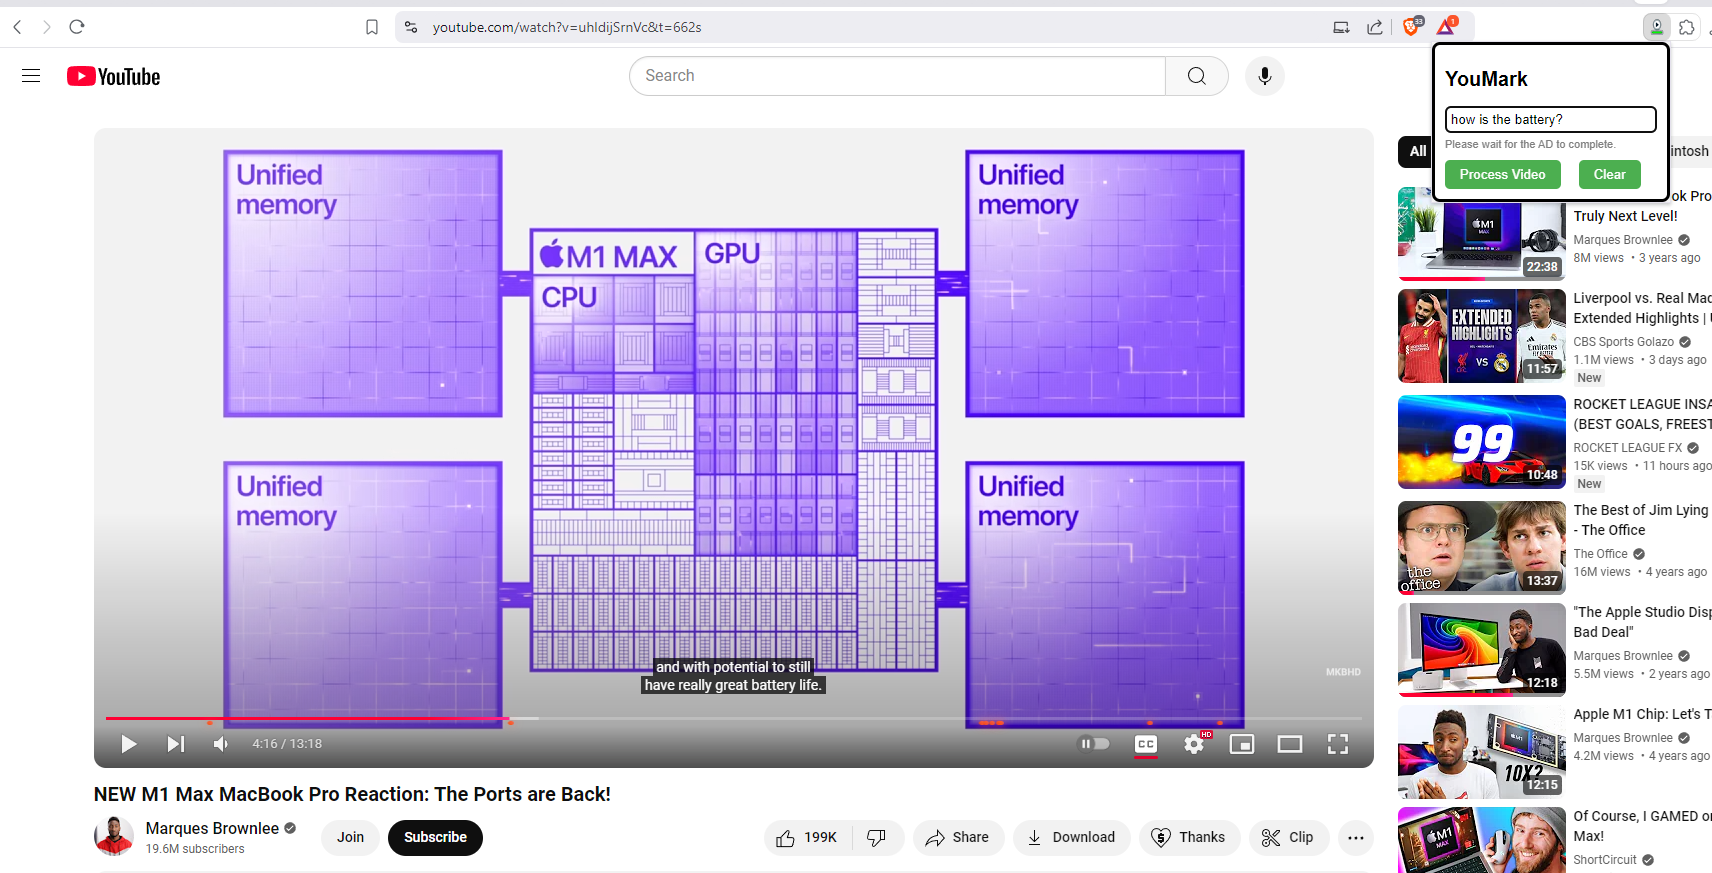Seek on the red video progress bar

[734, 719]
